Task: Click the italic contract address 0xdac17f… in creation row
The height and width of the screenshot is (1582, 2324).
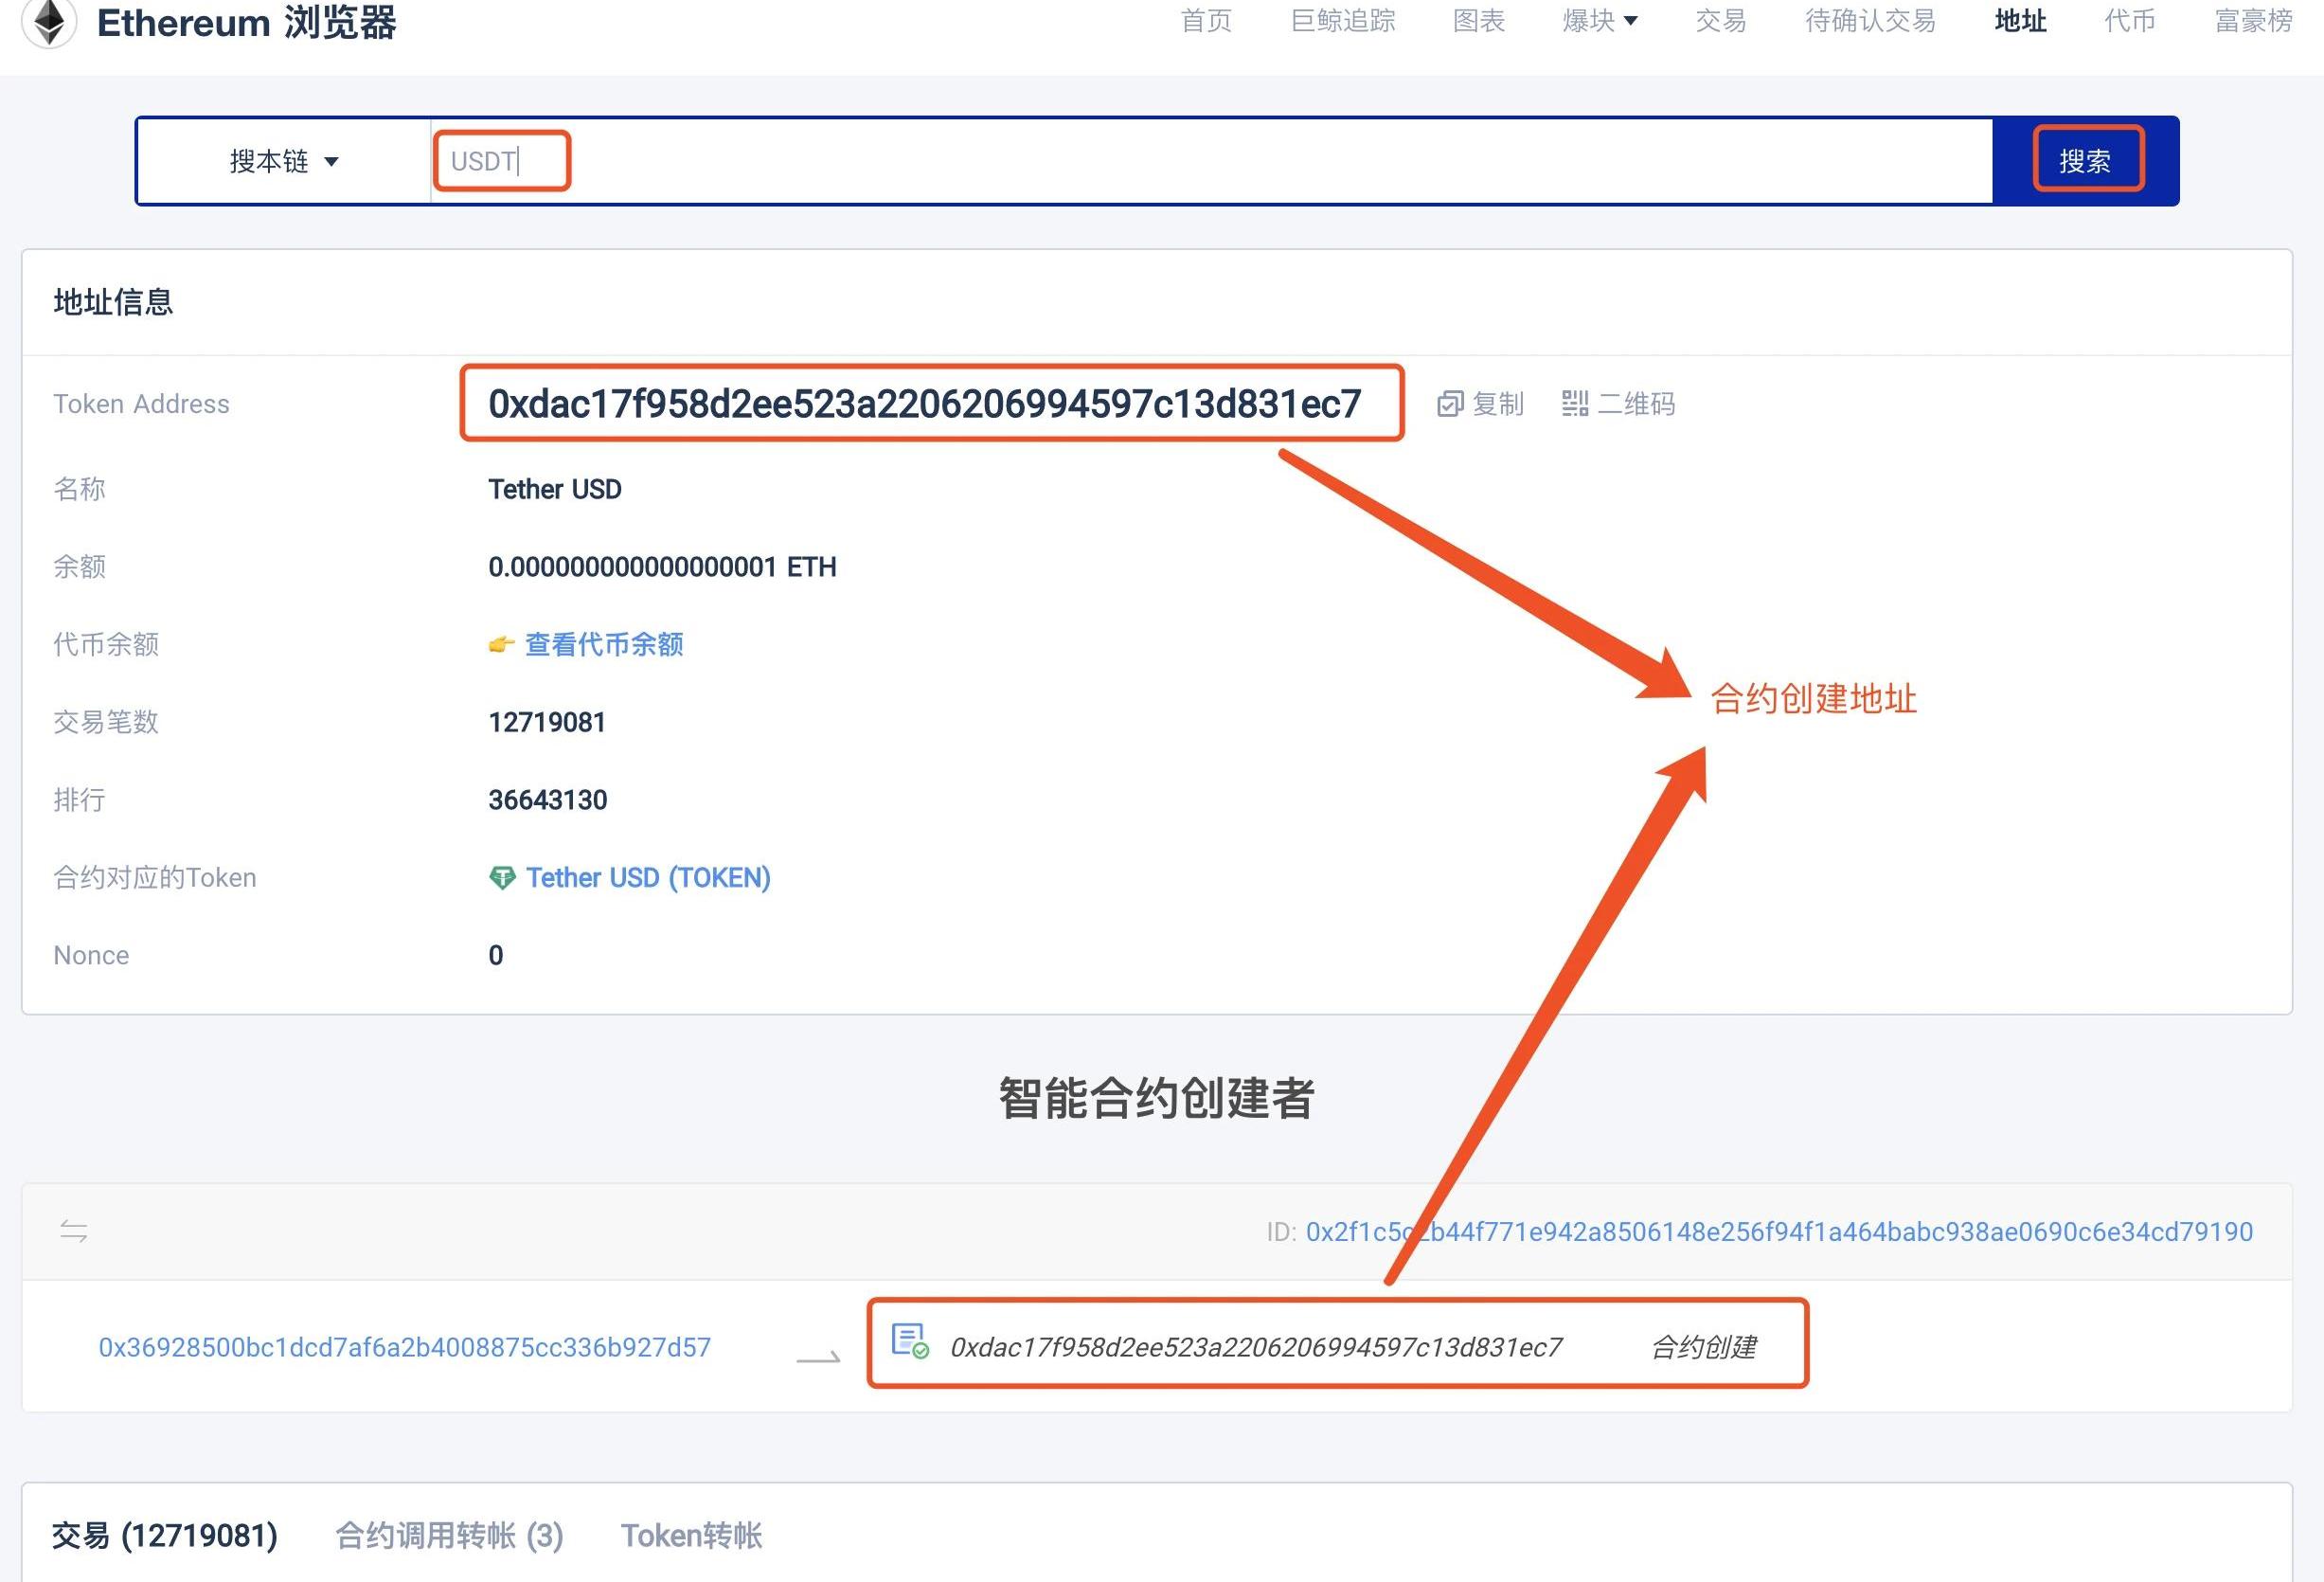Action: pos(1256,1348)
